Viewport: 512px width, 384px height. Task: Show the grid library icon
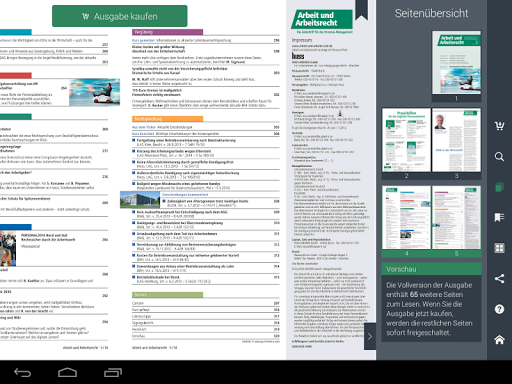coord(499,248)
